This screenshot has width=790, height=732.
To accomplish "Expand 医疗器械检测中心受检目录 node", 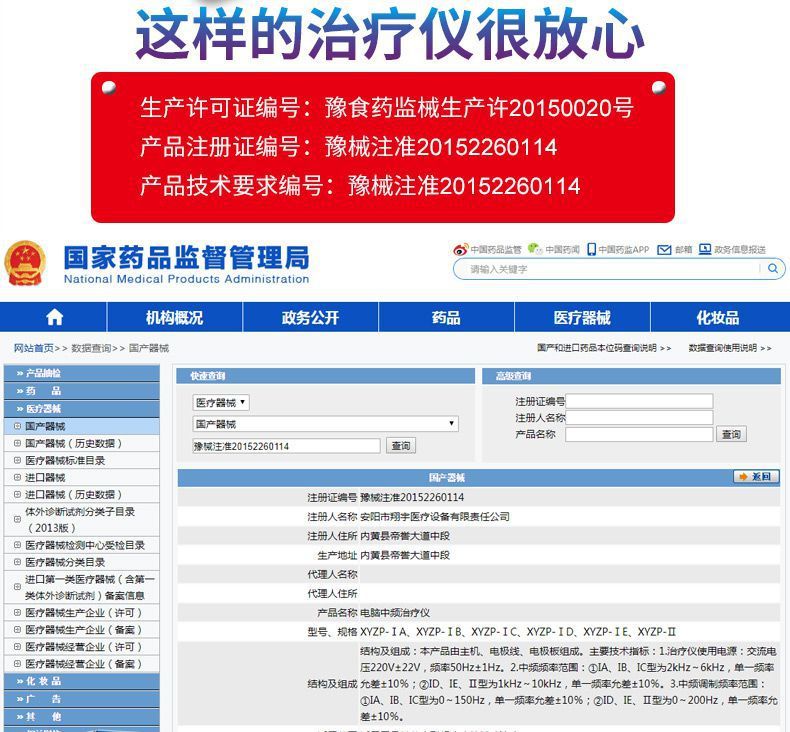I will (17, 545).
